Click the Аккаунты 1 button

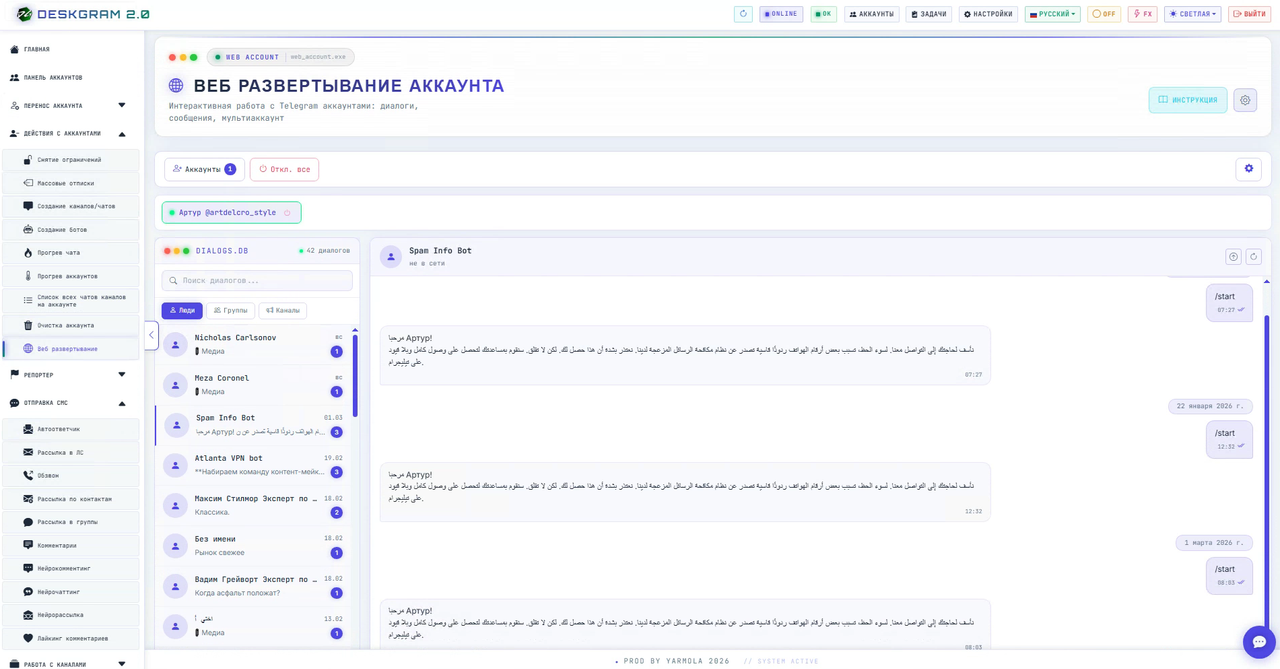[204, 169]
